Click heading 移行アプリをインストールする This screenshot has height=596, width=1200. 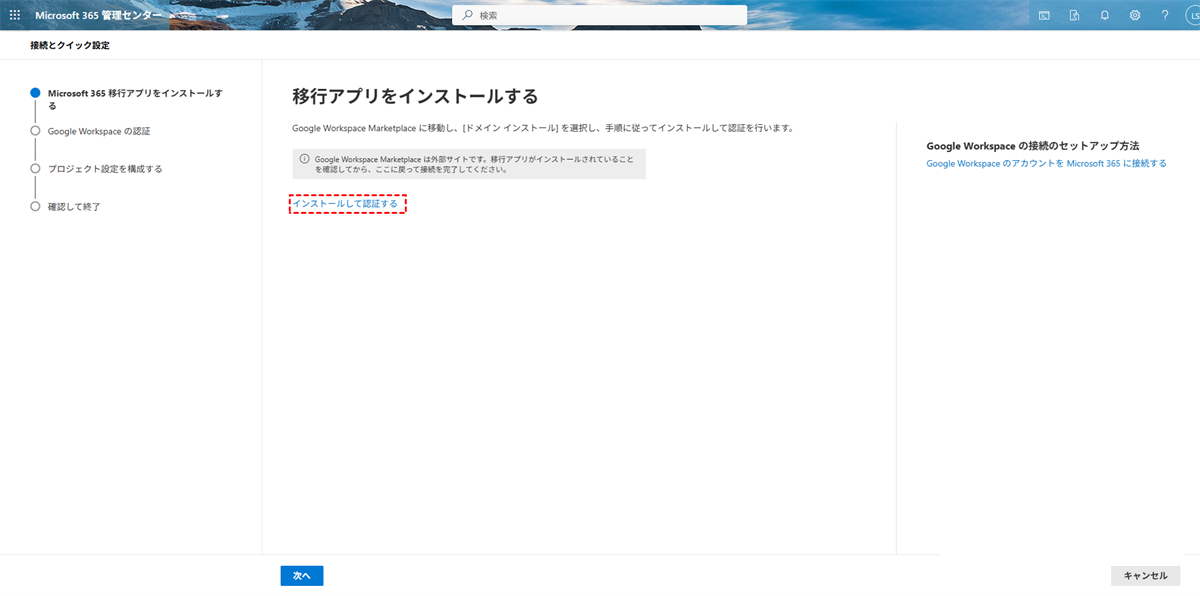[x=415, y=96]
